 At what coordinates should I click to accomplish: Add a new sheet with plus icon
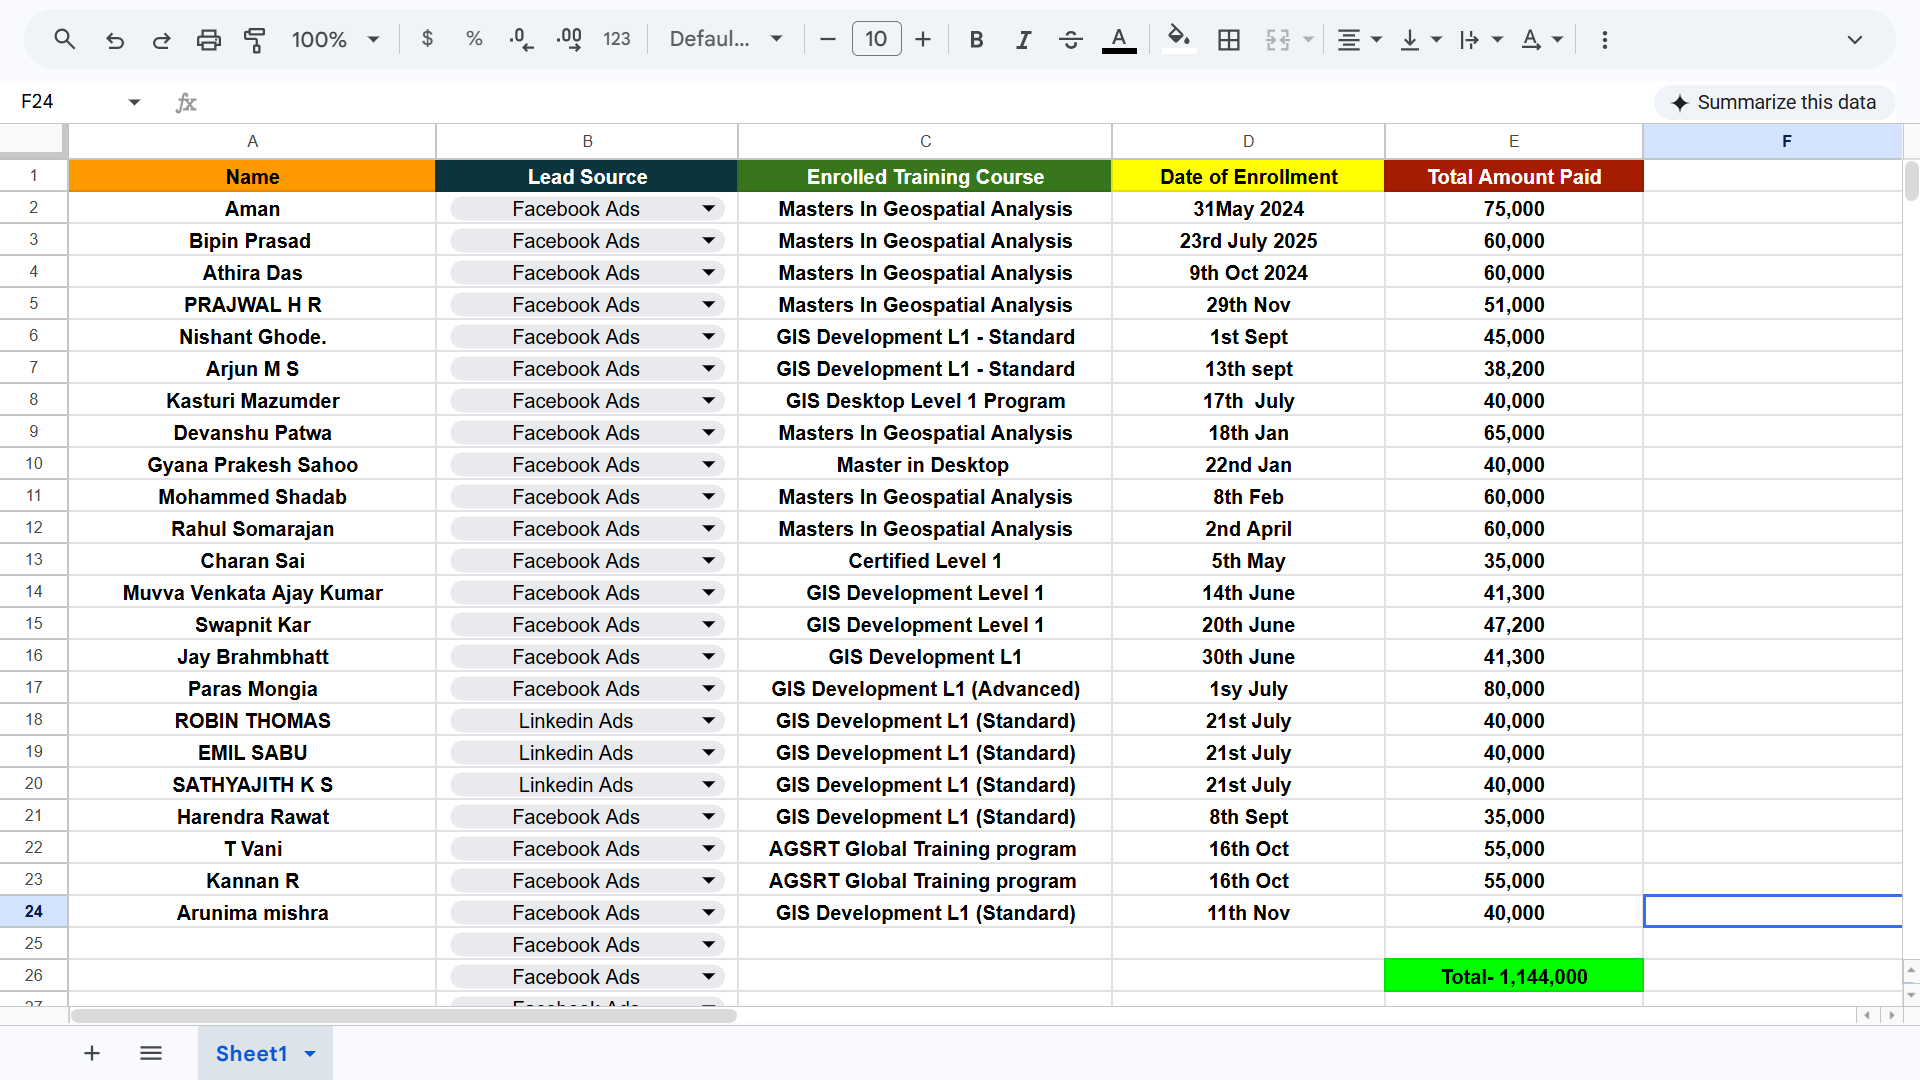pyautogui.click(x=92, y=1053)
